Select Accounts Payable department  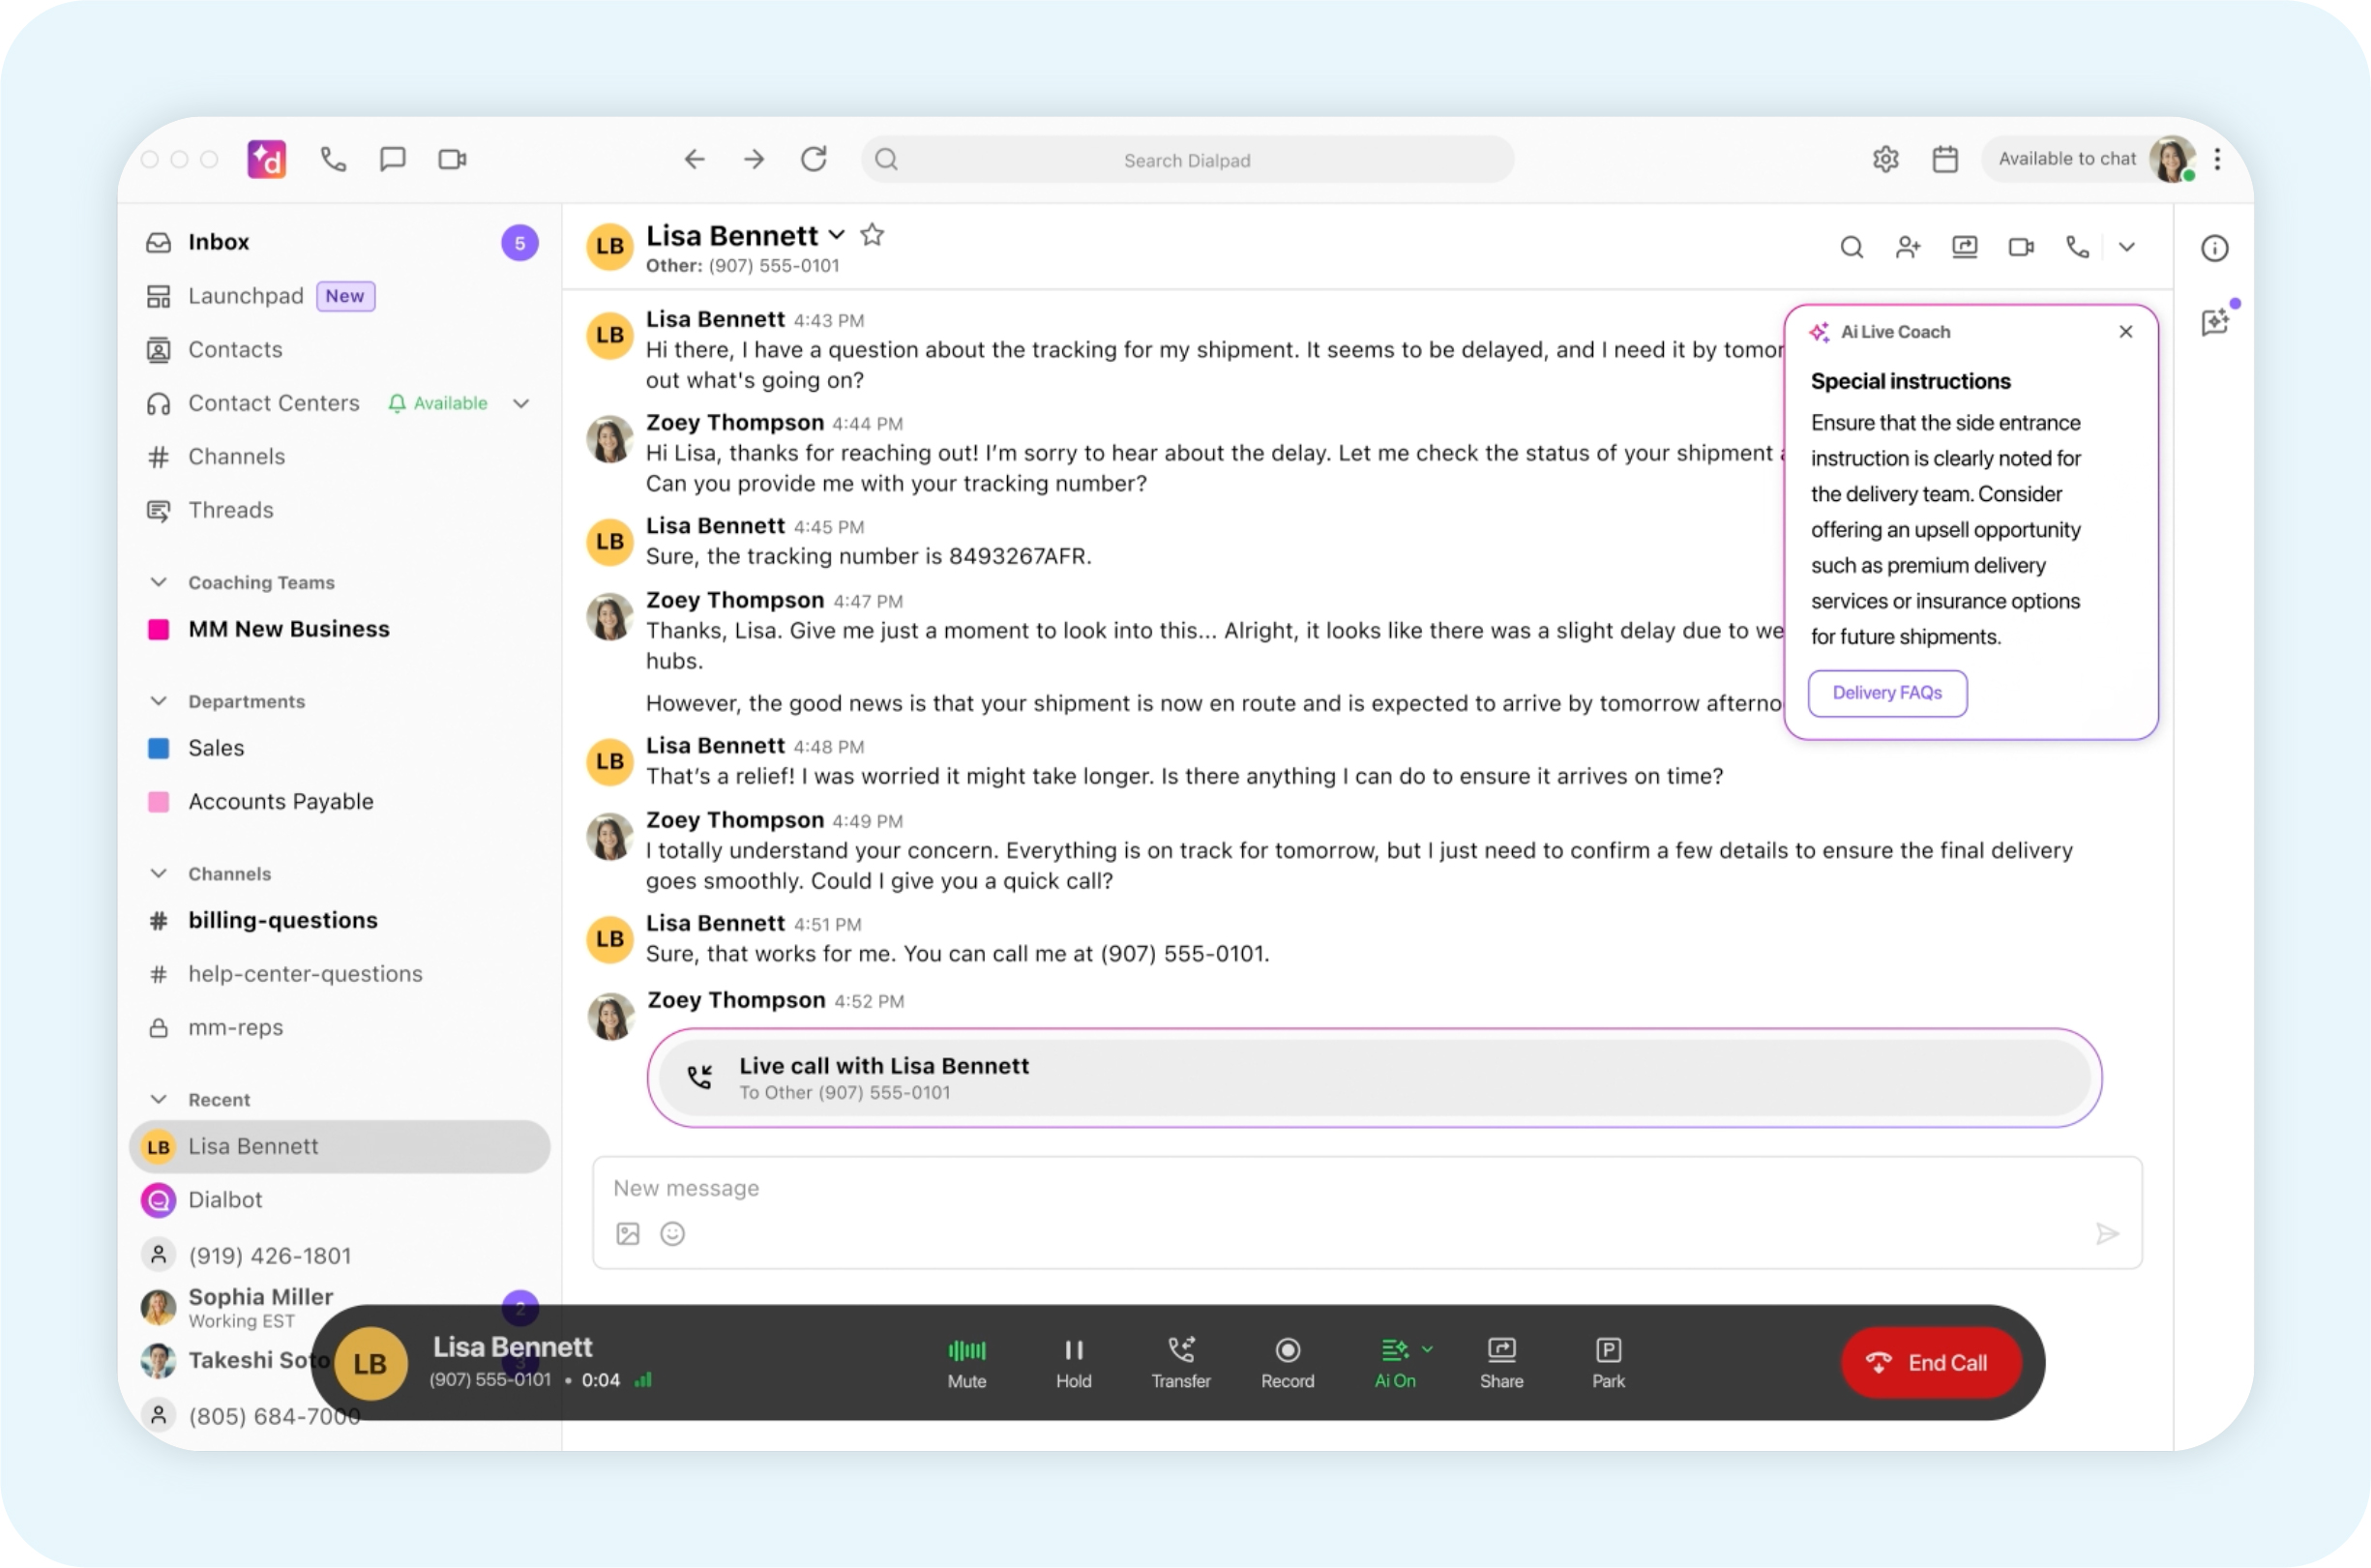[340, 801]
